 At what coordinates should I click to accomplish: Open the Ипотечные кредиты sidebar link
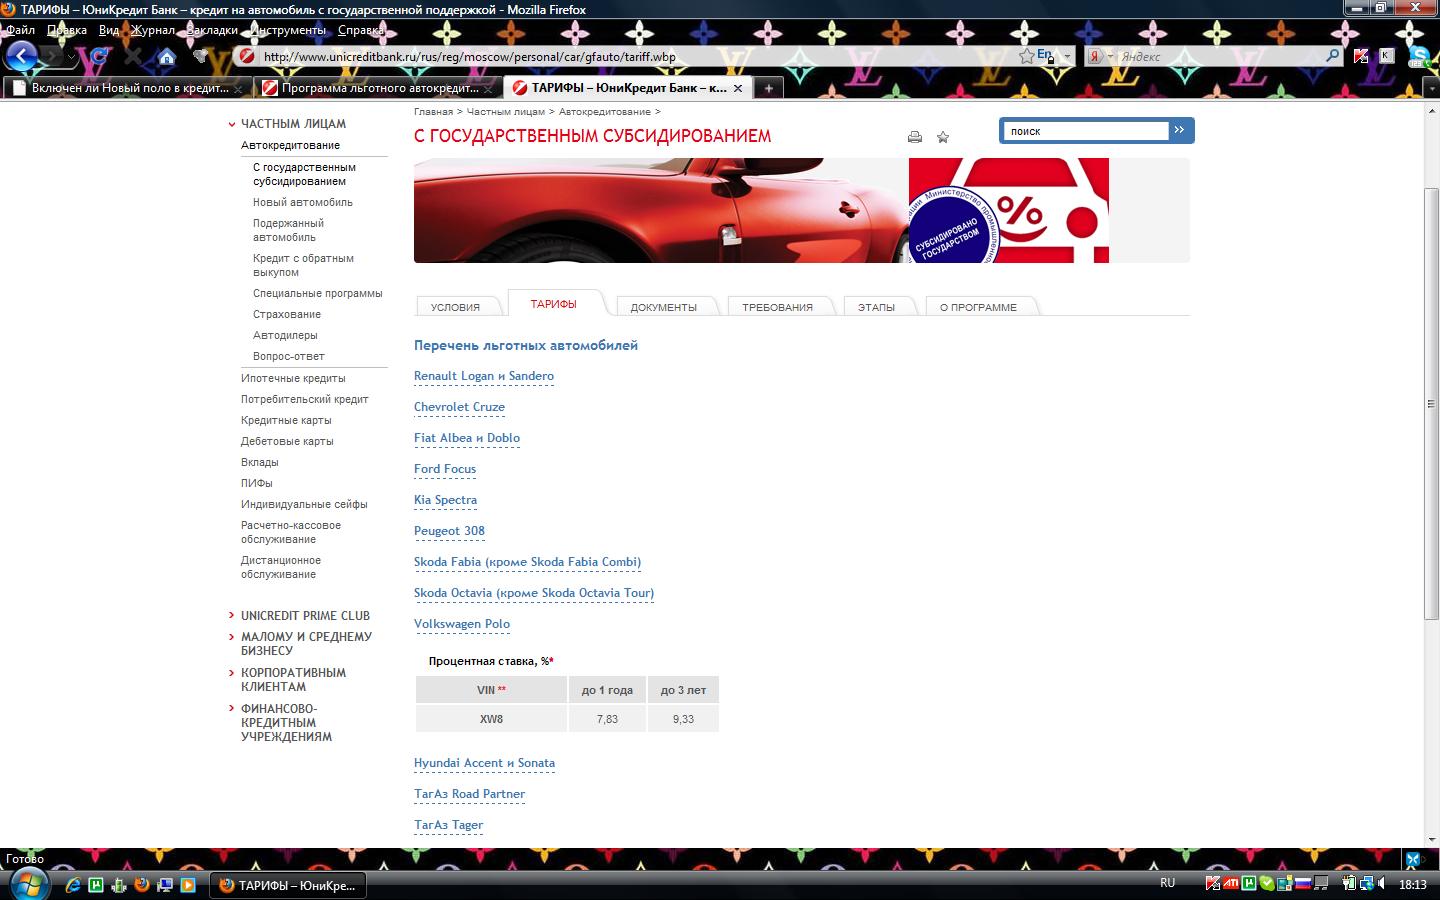tap(293, 378)
